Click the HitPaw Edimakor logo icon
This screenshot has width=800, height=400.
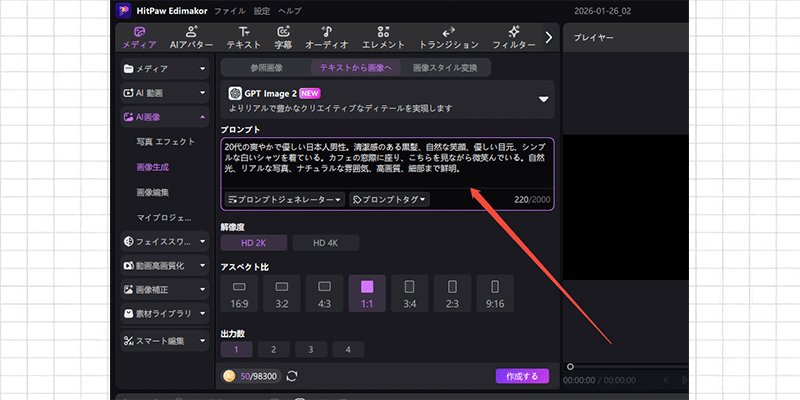pos(123,10)
